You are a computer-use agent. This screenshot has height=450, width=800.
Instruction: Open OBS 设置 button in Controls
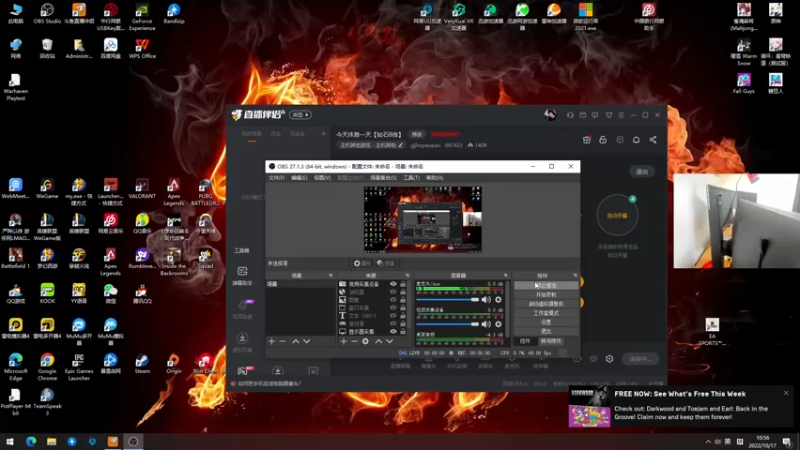(546, 322)
